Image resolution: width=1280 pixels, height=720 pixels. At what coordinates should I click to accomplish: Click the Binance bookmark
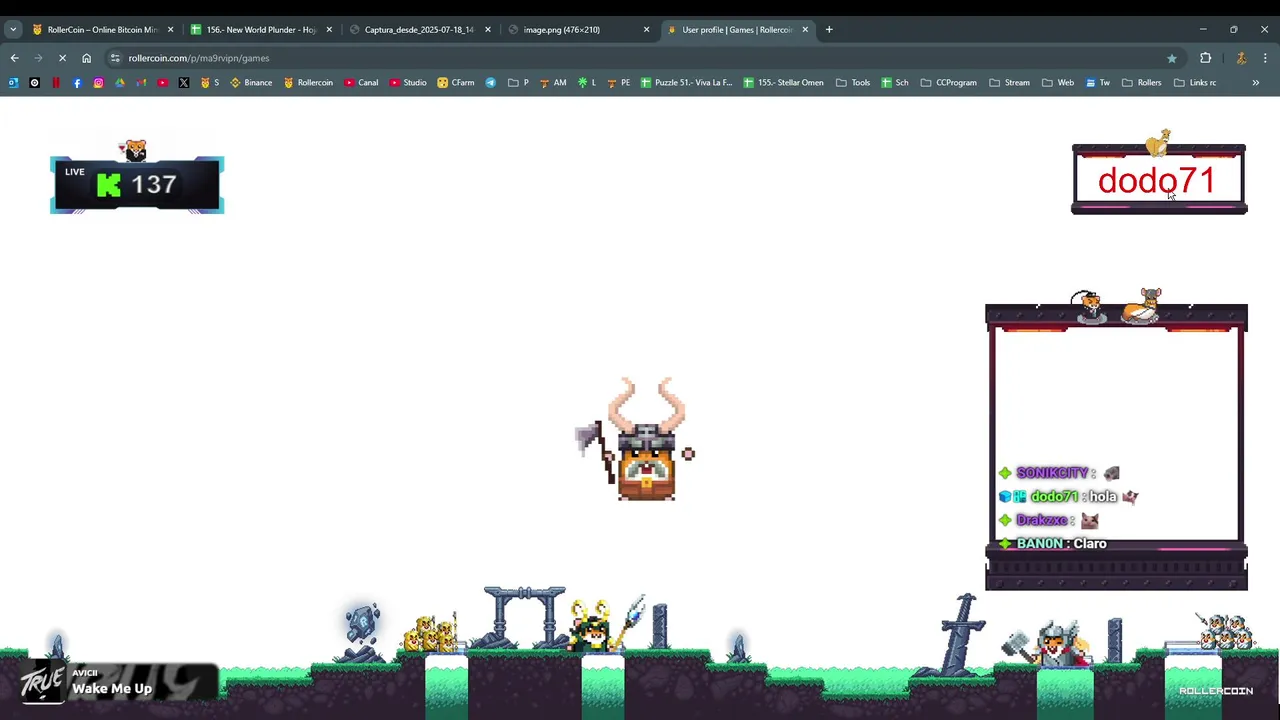point(251,83)
